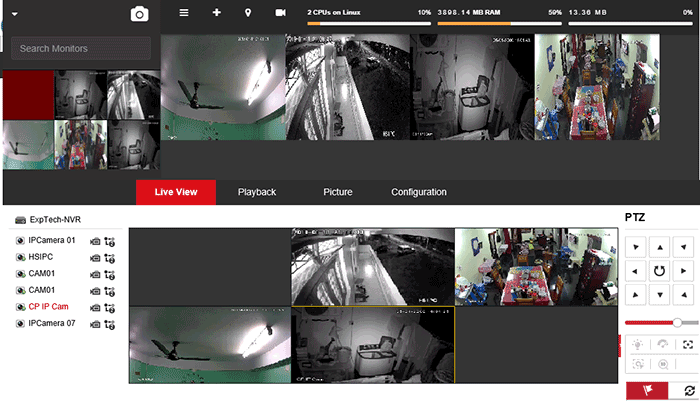Toggle live view icon beside CP IP Cam name
Screen dimensions: 700x401
(20, 307)
